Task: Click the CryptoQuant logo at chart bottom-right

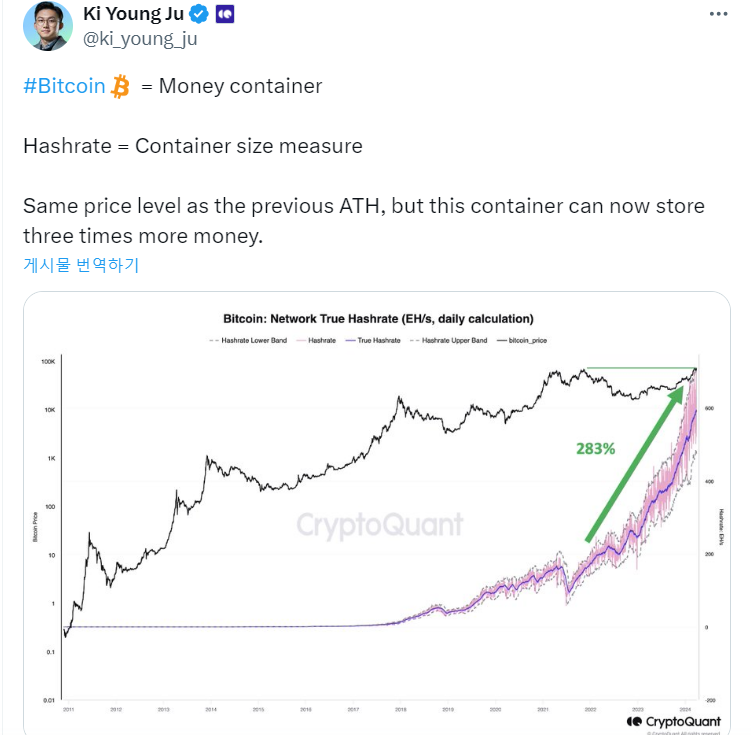Action: (664, 720)
